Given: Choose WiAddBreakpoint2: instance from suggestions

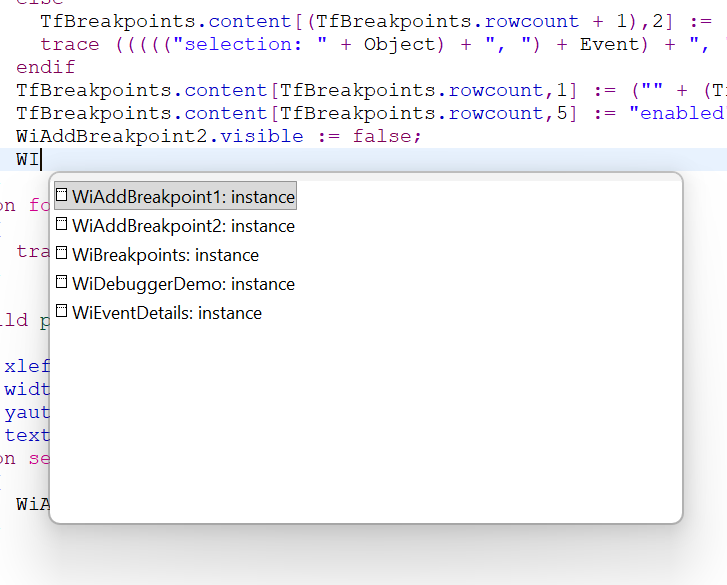Looking at the screenshot, I should (183, 226).
